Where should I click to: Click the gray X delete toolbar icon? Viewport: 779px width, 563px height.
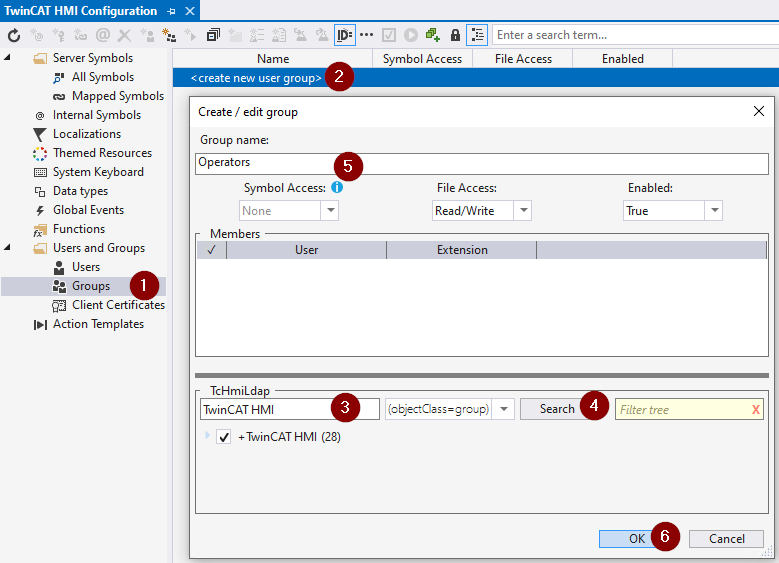[x=125, y=35]
